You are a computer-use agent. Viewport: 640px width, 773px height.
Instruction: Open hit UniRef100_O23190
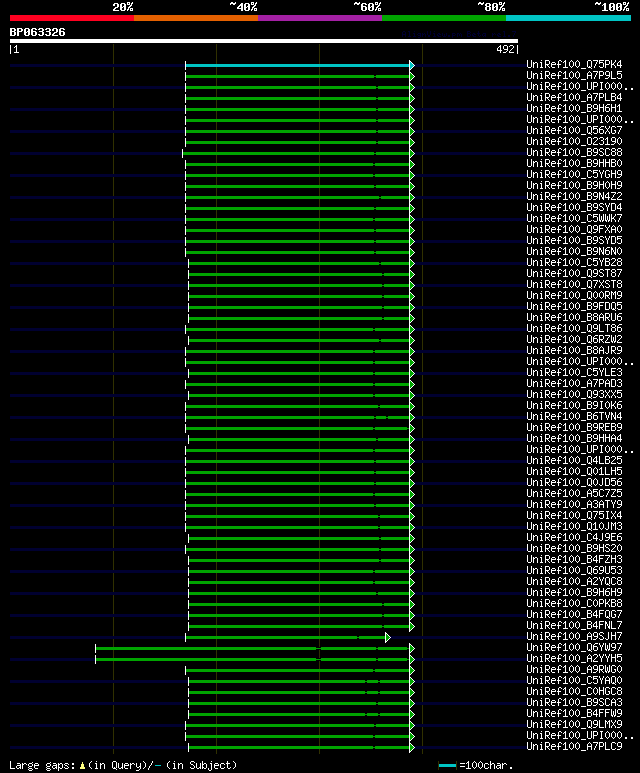(574, 141)
